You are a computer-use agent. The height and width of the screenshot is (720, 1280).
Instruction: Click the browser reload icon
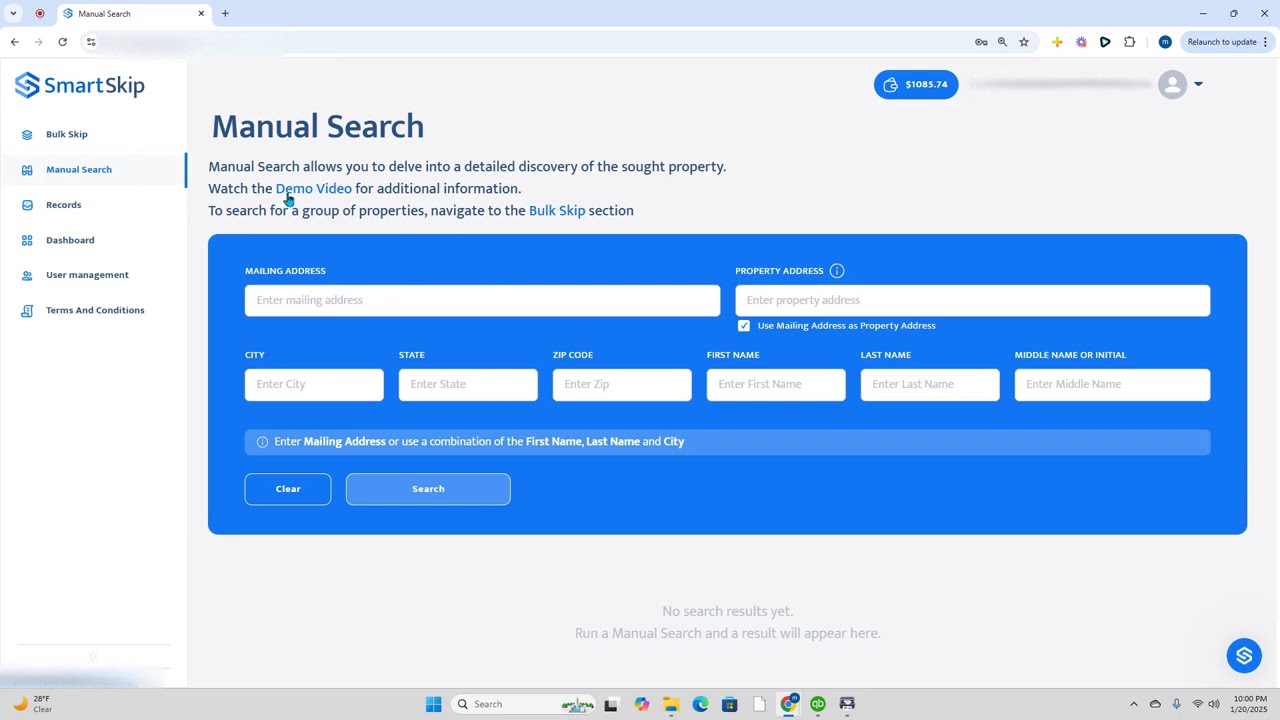62,42
